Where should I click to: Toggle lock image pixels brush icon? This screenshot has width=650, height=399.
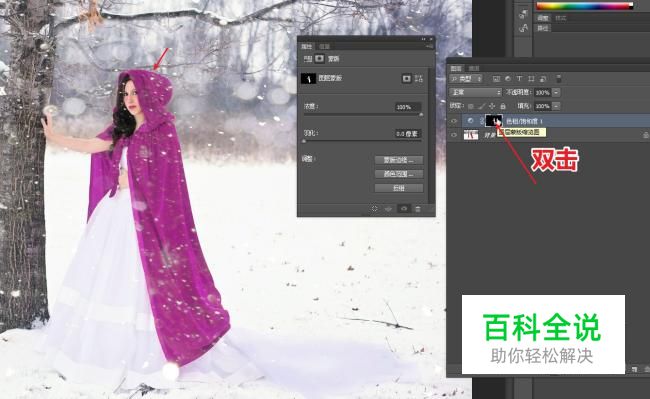(x=481, y=106)
